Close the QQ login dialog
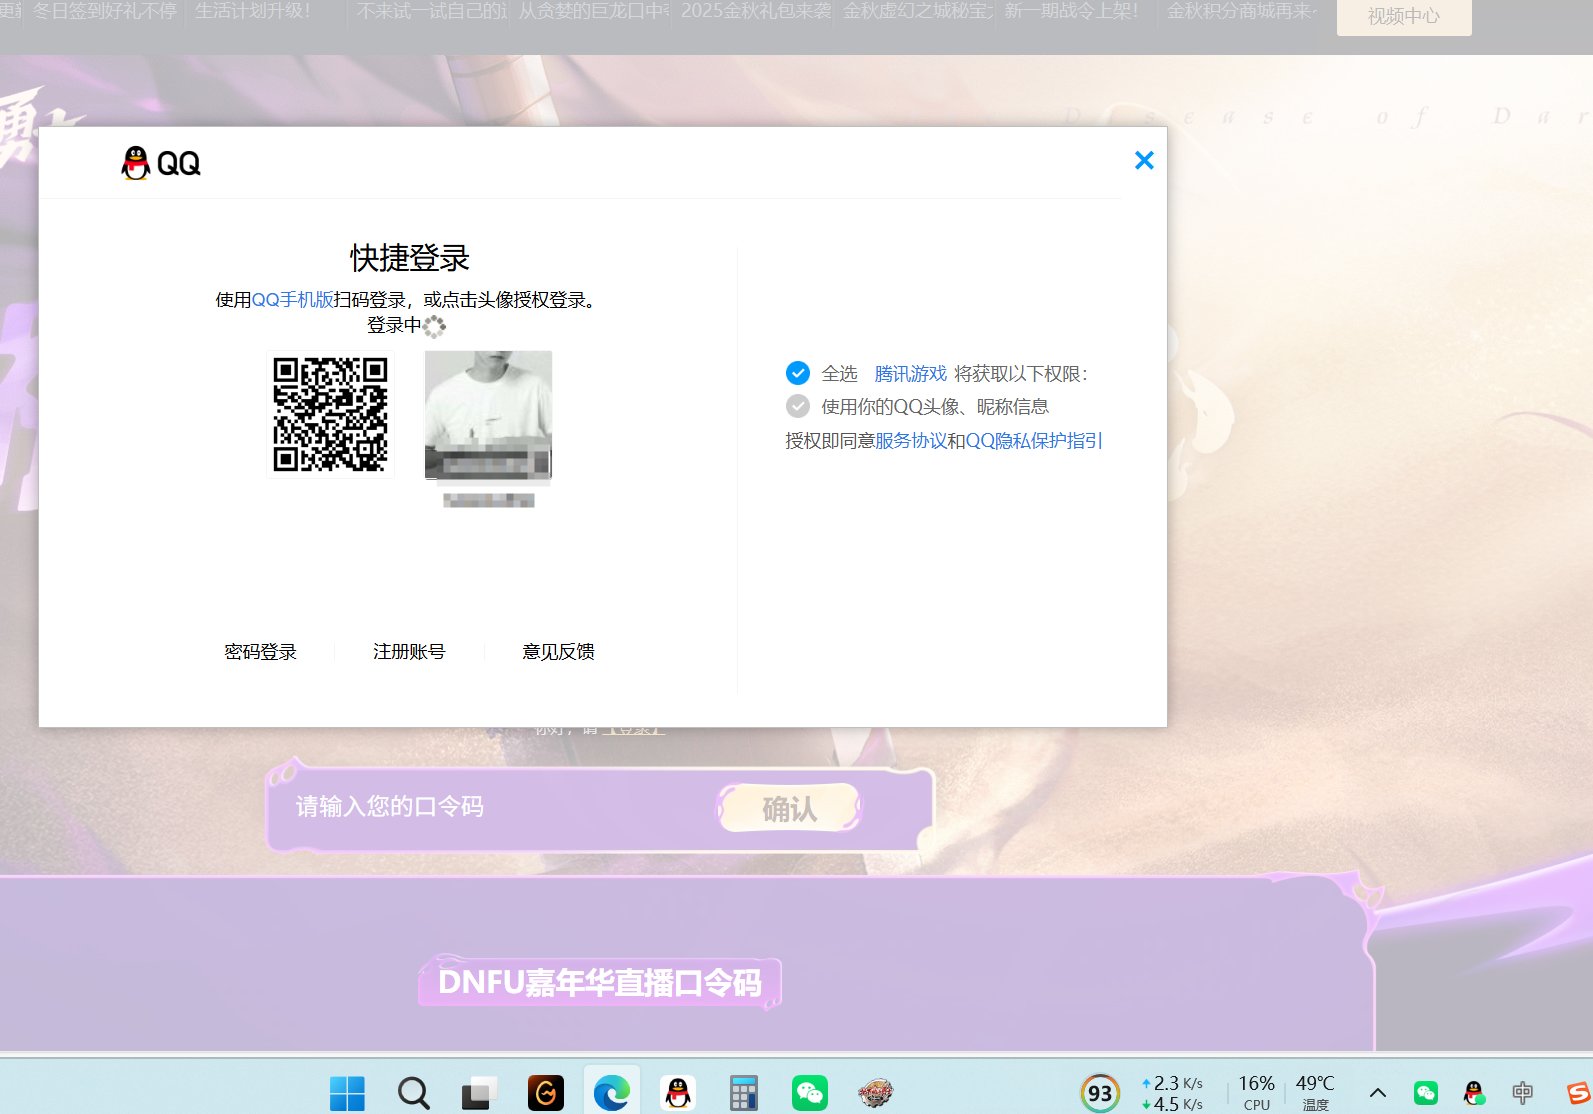This screenshot has height=1114, width=1593. (1144, 160)
